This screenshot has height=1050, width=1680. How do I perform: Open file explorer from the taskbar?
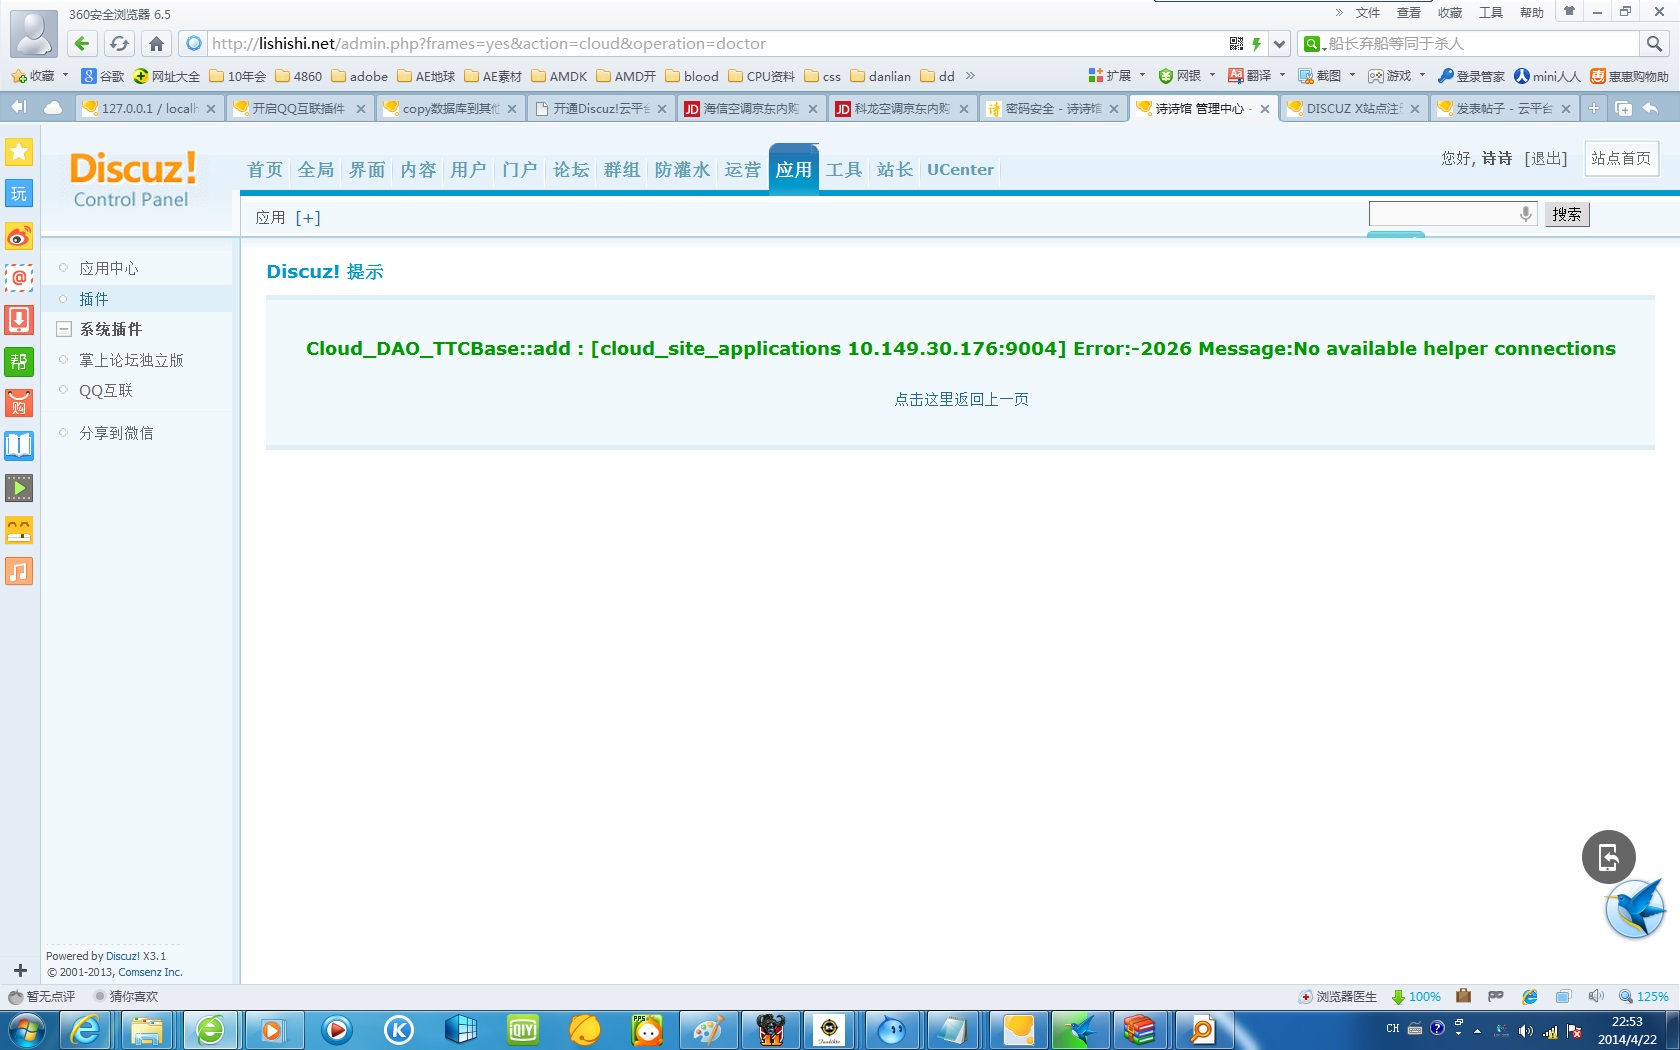147,1029
